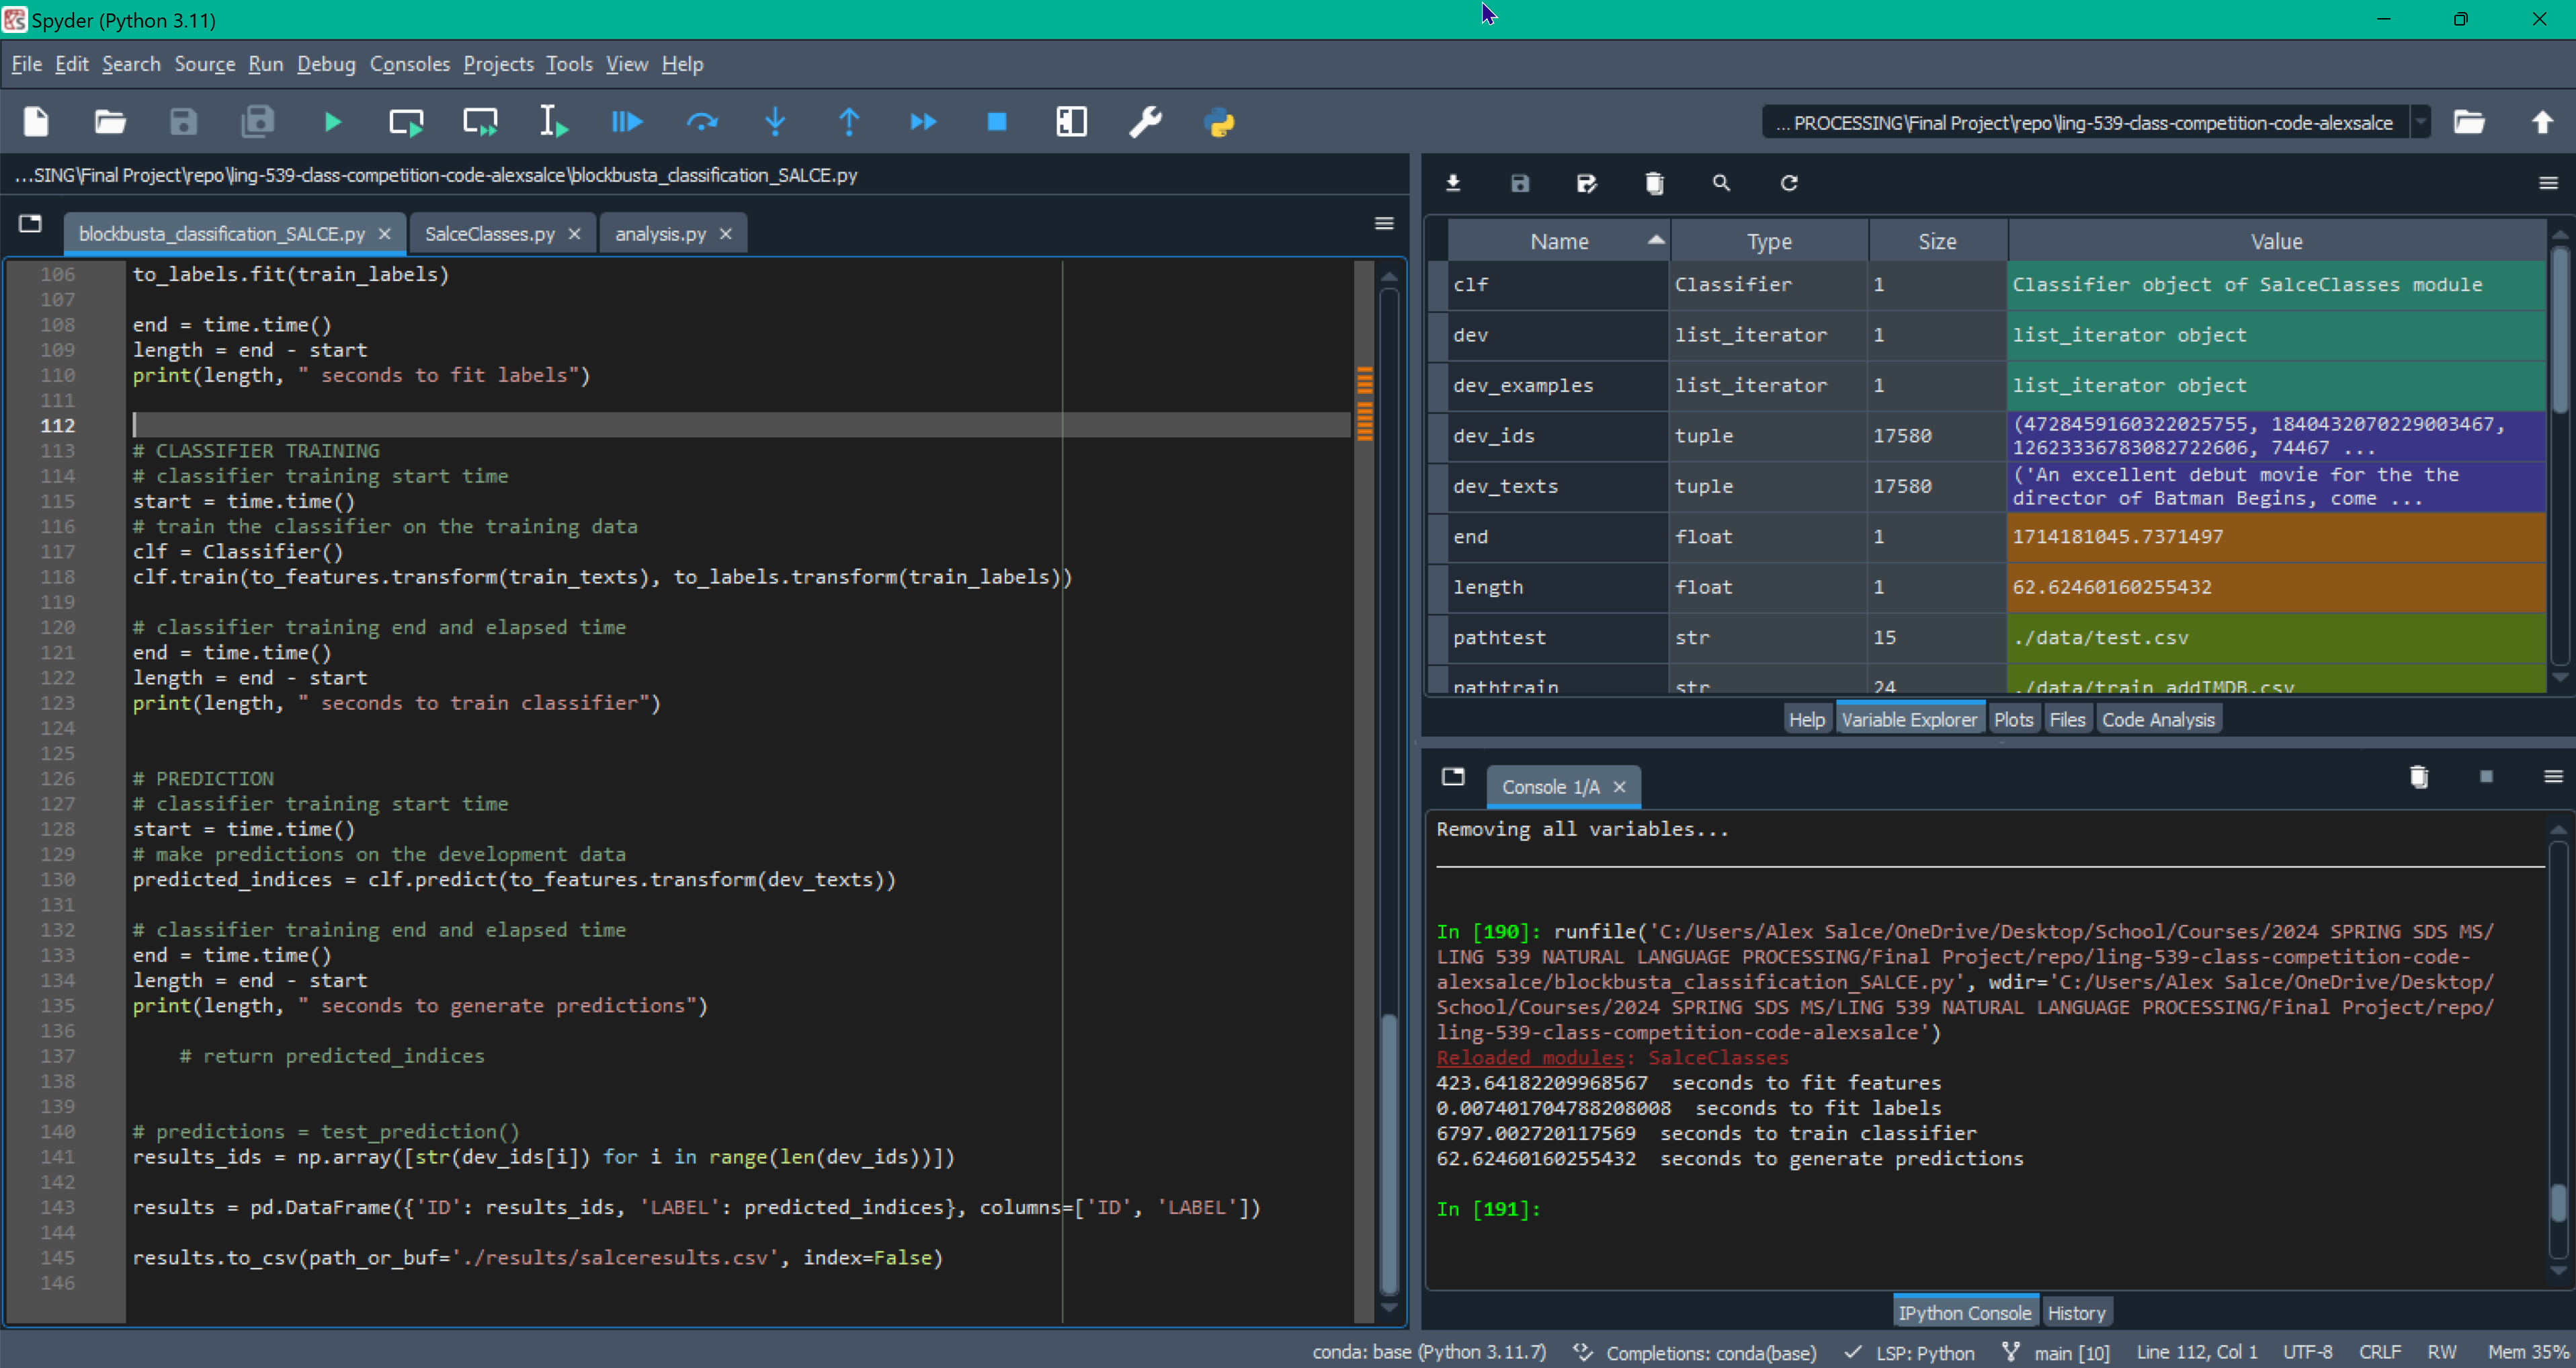Click the Variable Explorer tab

1908,719
